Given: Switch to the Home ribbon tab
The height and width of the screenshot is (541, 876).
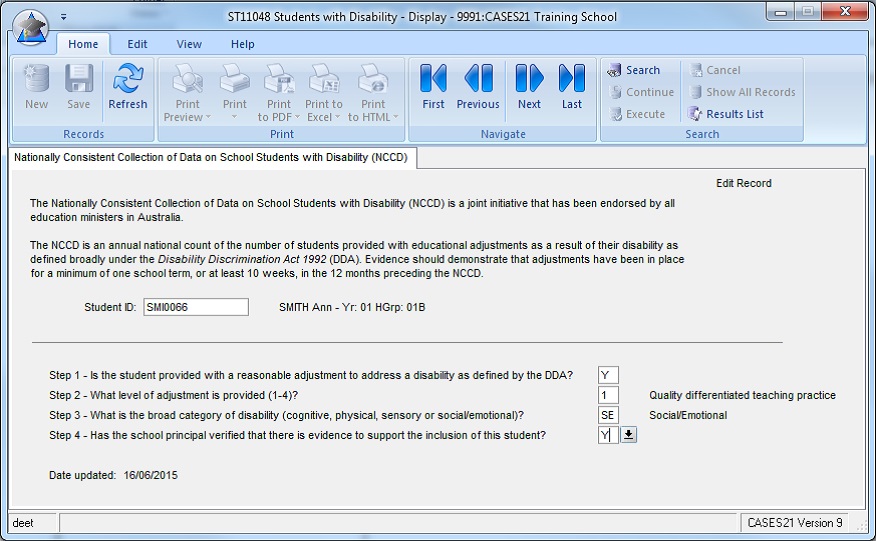Looking at the screenshot, I should (83, 44).
